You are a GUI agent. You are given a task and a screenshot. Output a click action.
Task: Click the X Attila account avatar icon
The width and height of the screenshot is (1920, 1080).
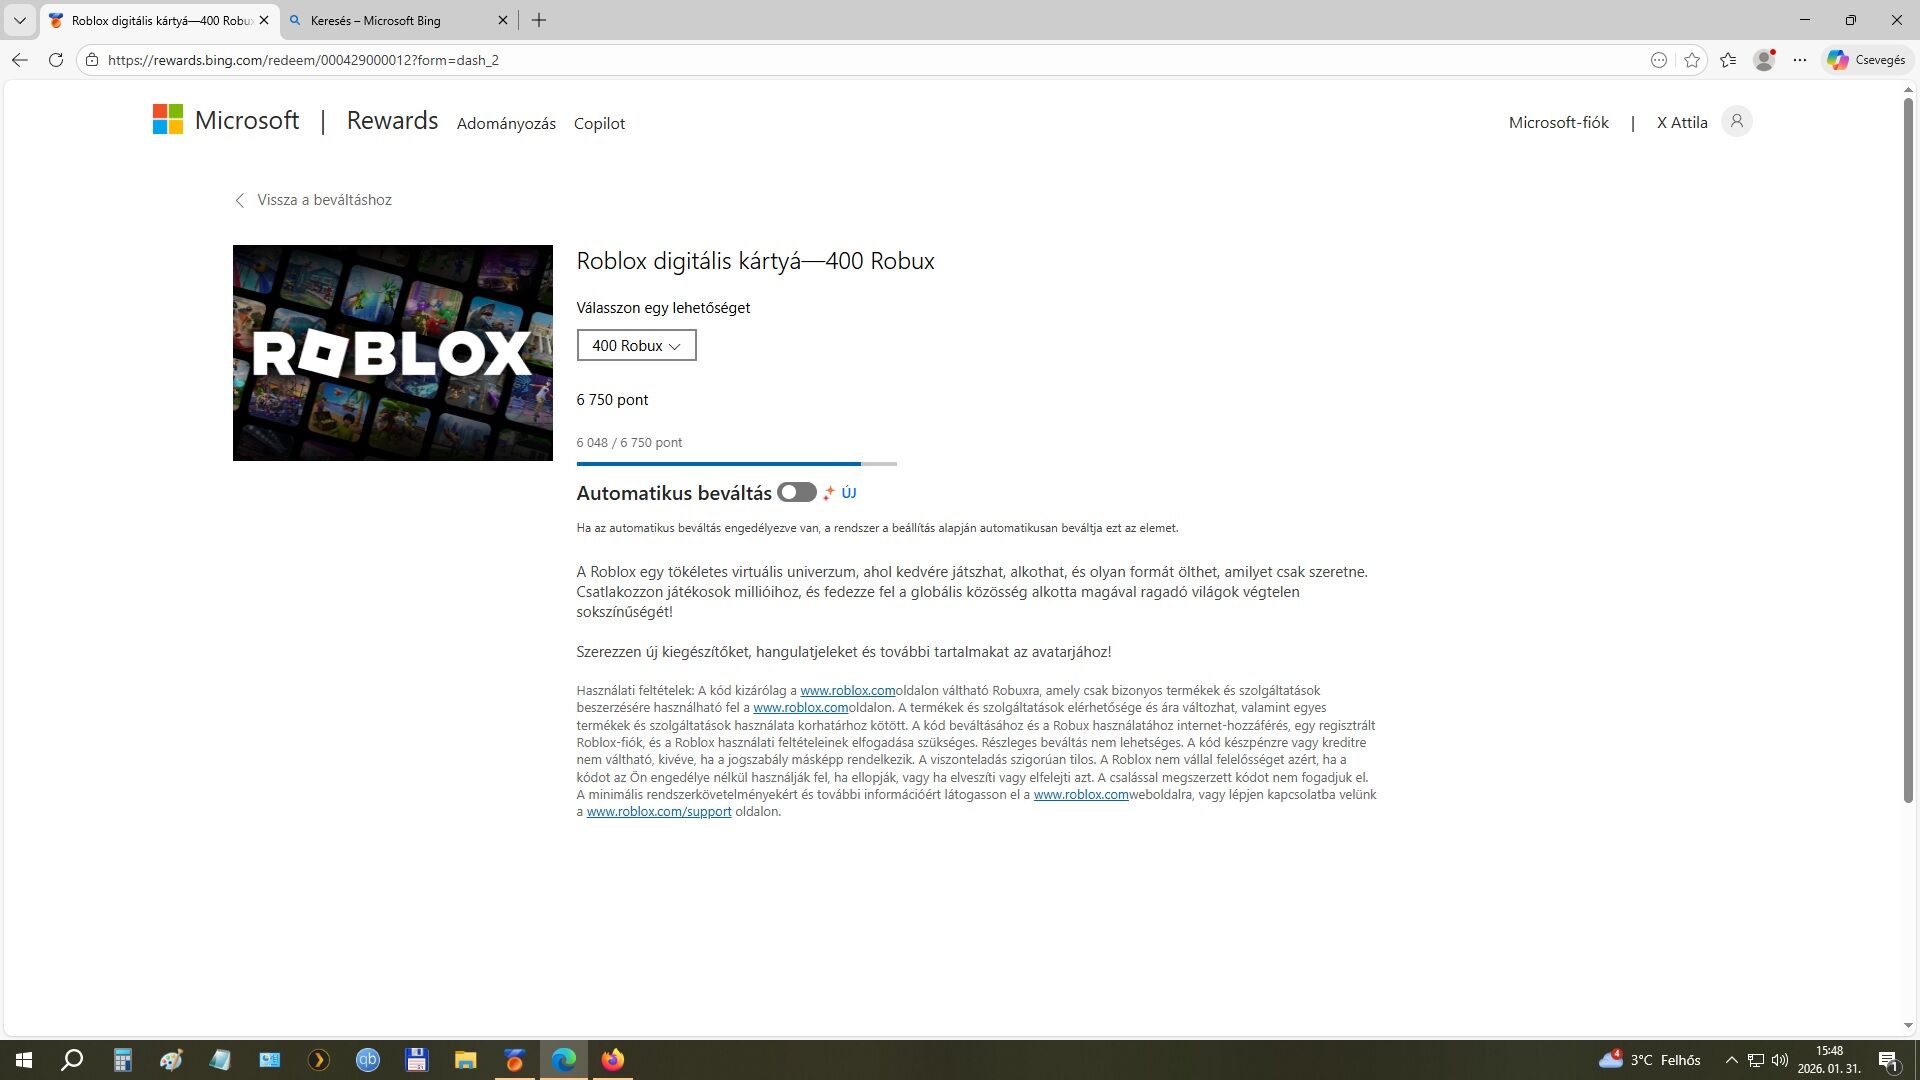pos(1737,122)
